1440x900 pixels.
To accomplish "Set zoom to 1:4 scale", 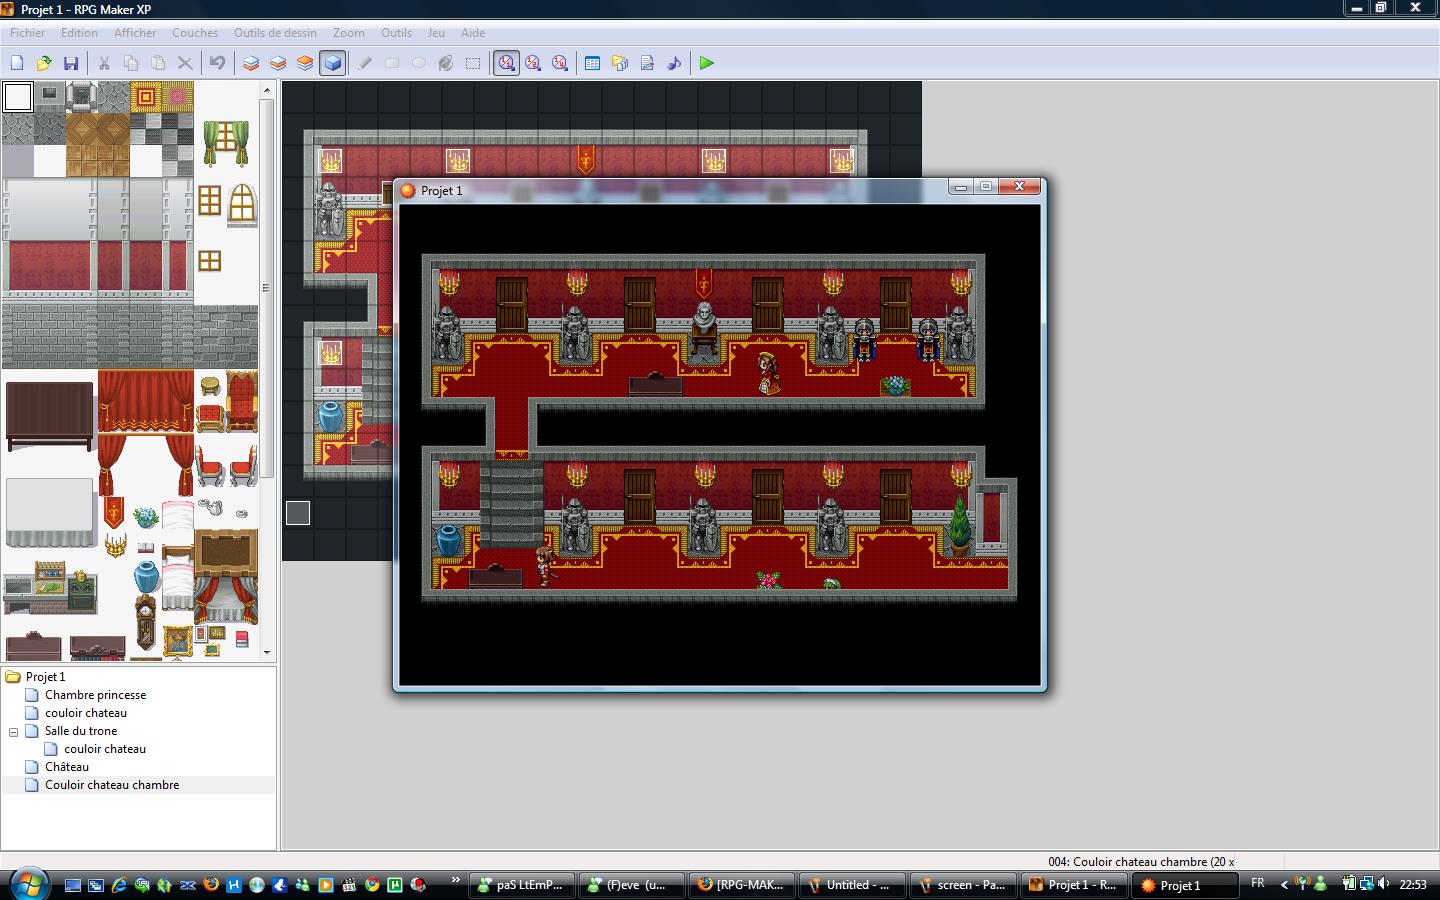I will pos(560,63).
